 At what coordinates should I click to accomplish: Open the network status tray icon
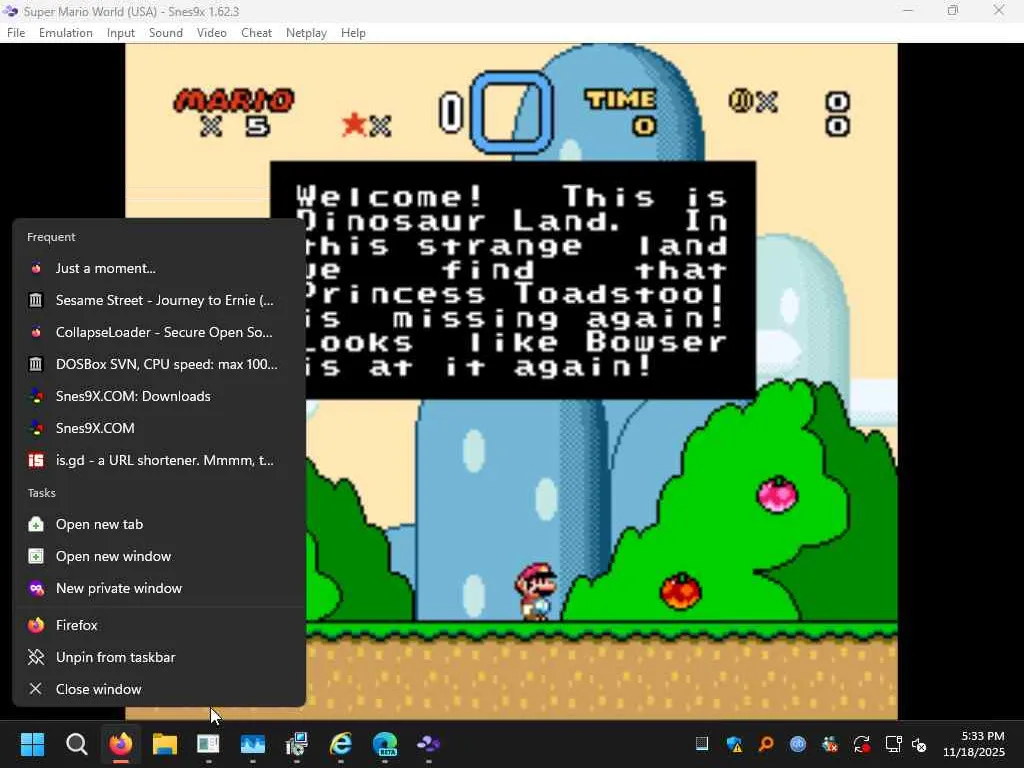[893, 744]
